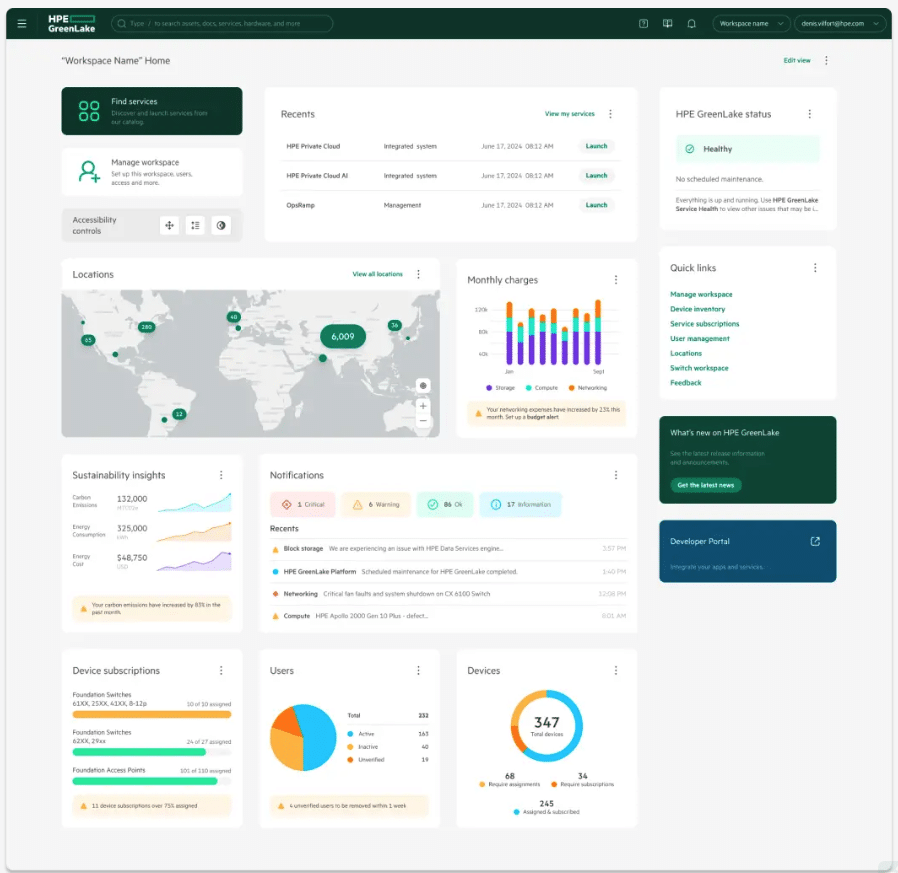
Task: Click the orange Foundation Switches progress bar
Action: pyautogui.click(x=152, y=715)
